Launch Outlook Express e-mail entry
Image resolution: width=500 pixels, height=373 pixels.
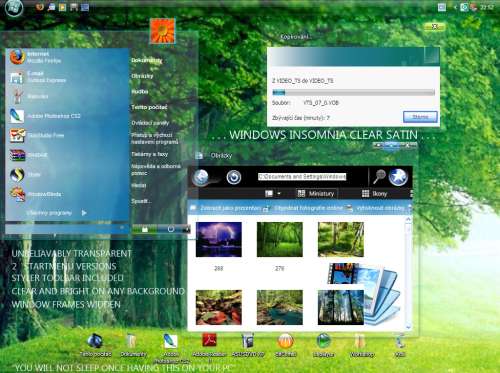point(37,77)
